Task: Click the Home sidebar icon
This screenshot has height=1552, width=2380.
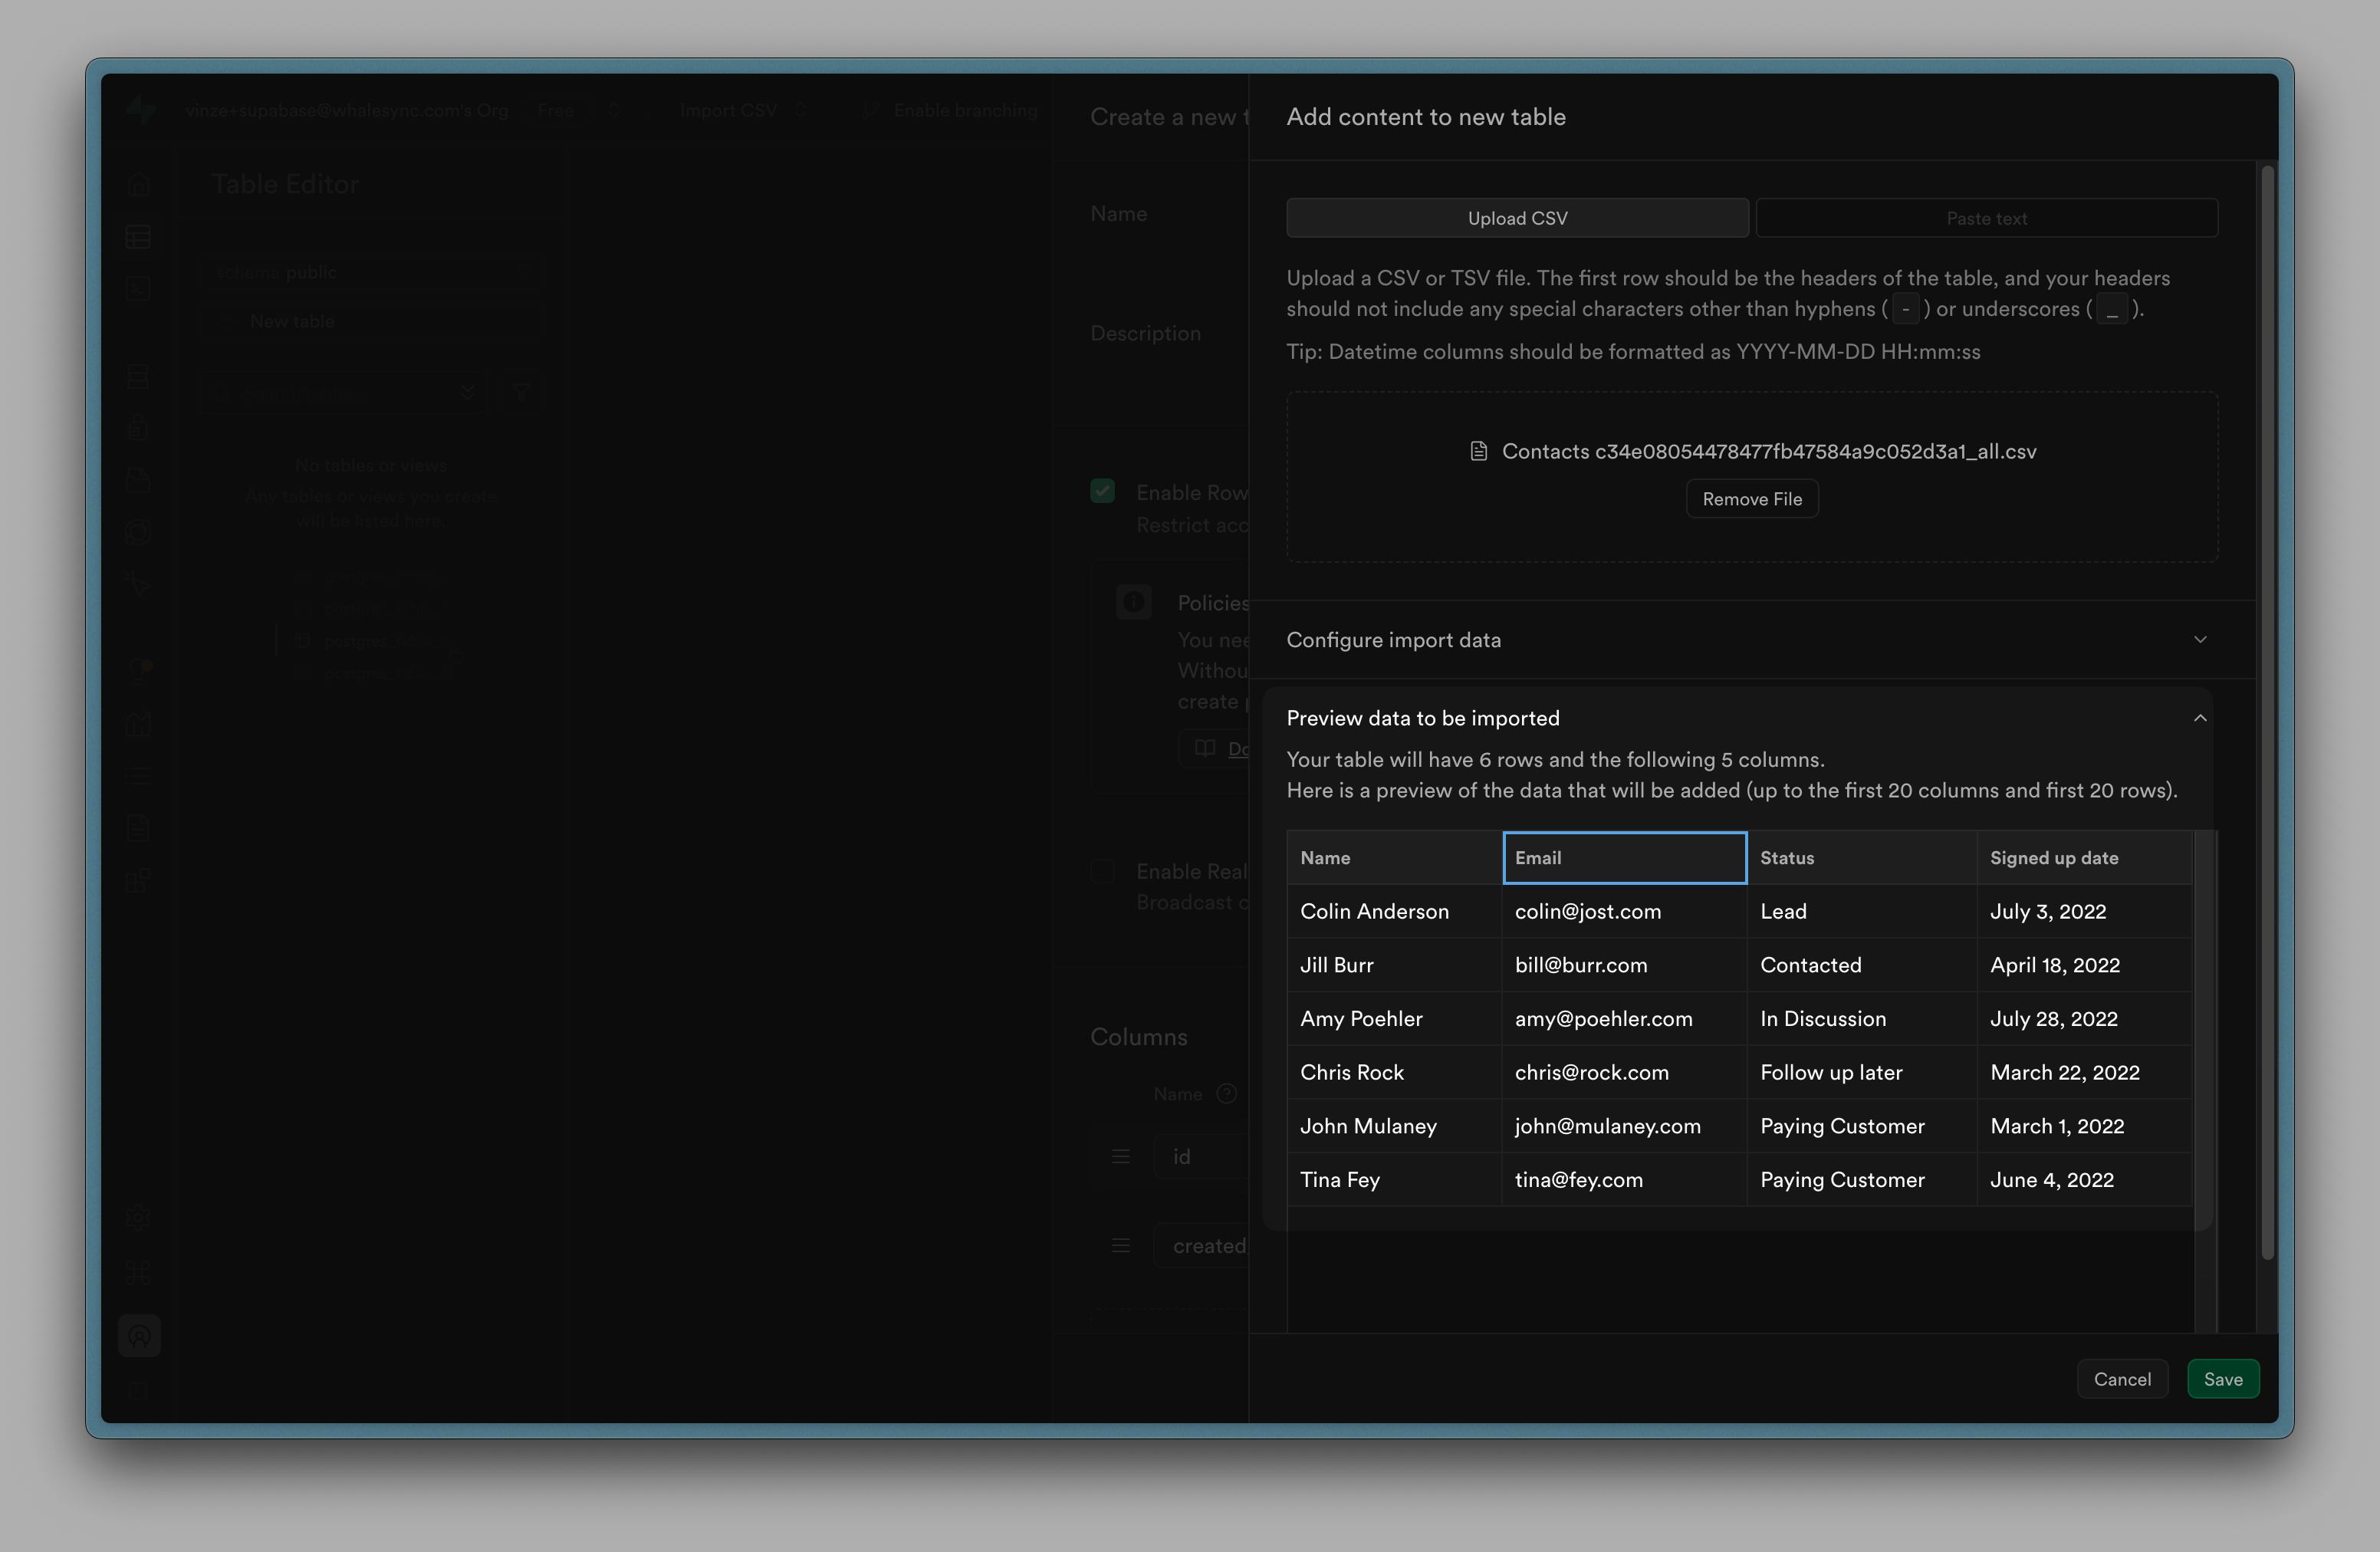Action: (x=138, y=185)
